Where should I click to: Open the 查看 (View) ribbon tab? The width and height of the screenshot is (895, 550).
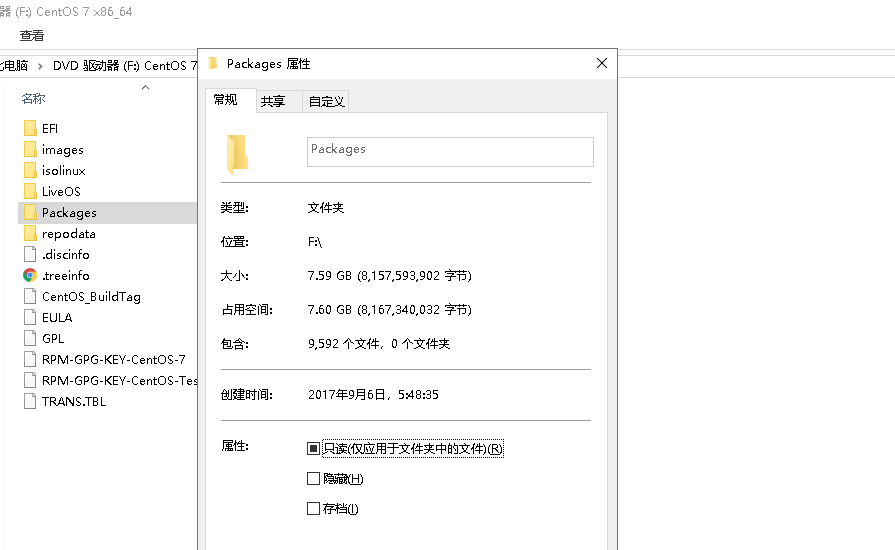click(32, 35)
